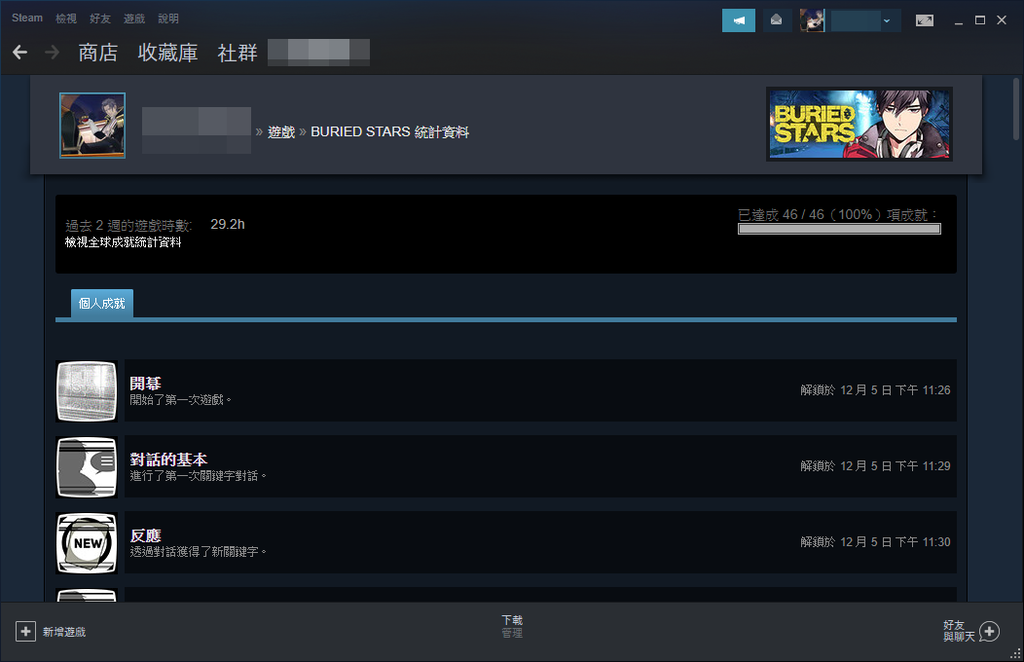Click the 新增遊戲 plus icon
This screenshot has width=1024, height=662.
coord(25,631)
